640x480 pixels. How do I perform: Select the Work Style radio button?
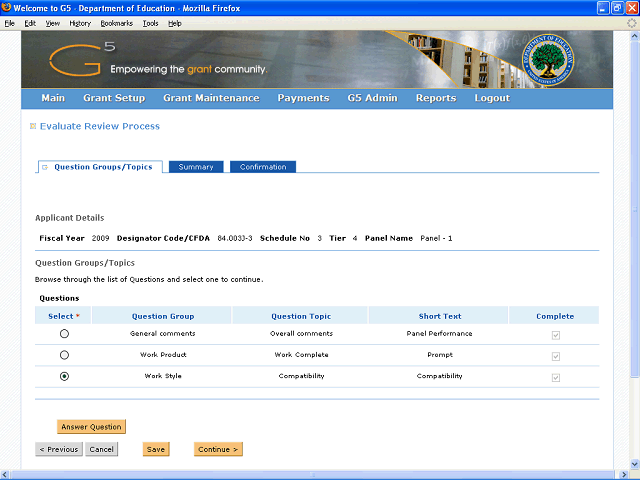pos(65,377)
